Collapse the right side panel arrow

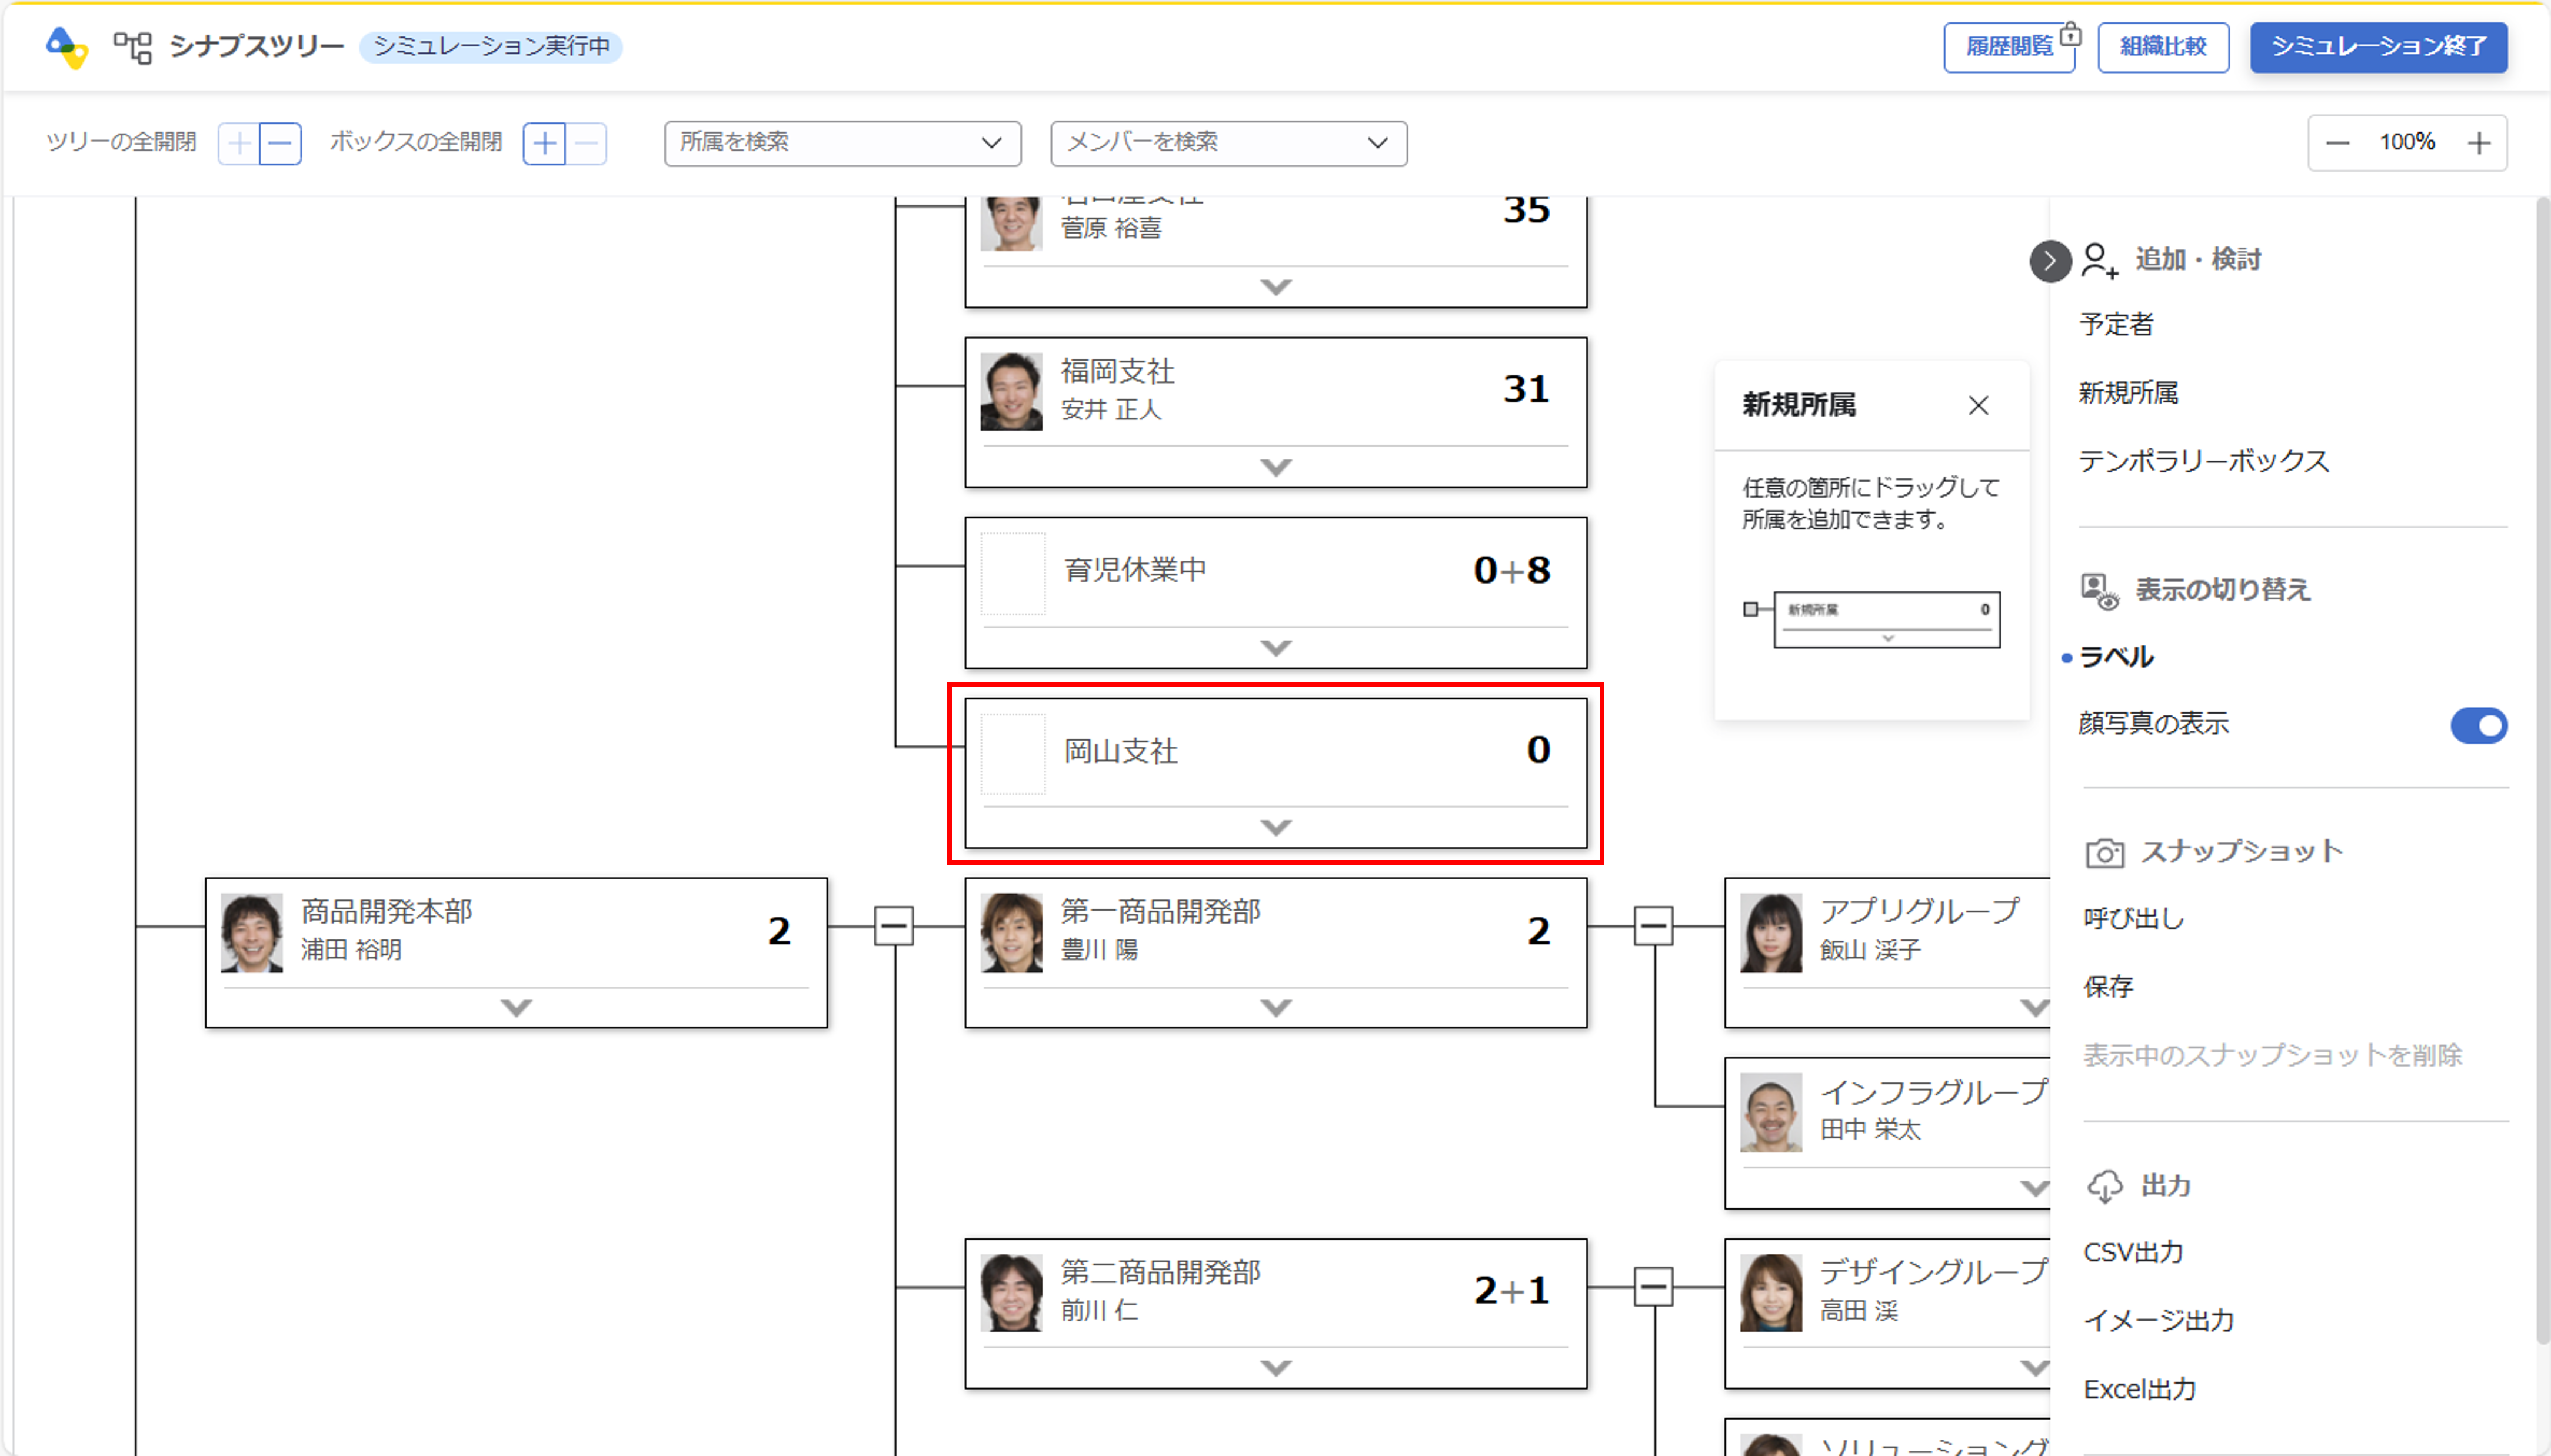pyautogui.click(x=2049, y=261)
